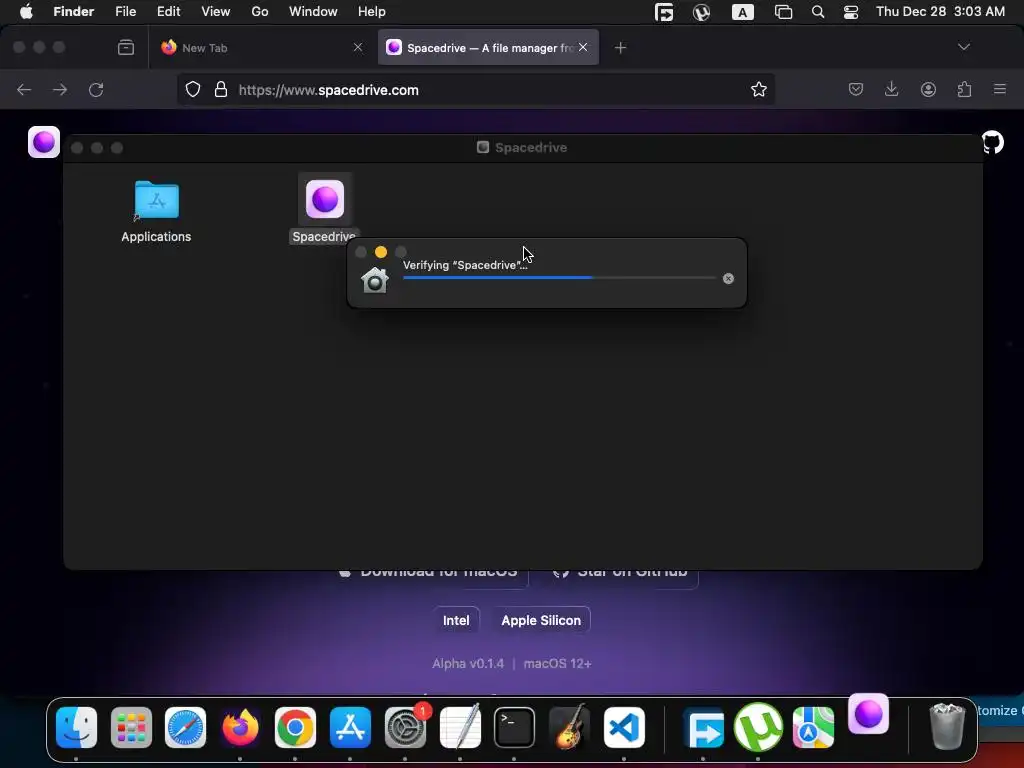Open the Firefox account icon
This screenshot has height=768, width=1024.
coord(928,89)
